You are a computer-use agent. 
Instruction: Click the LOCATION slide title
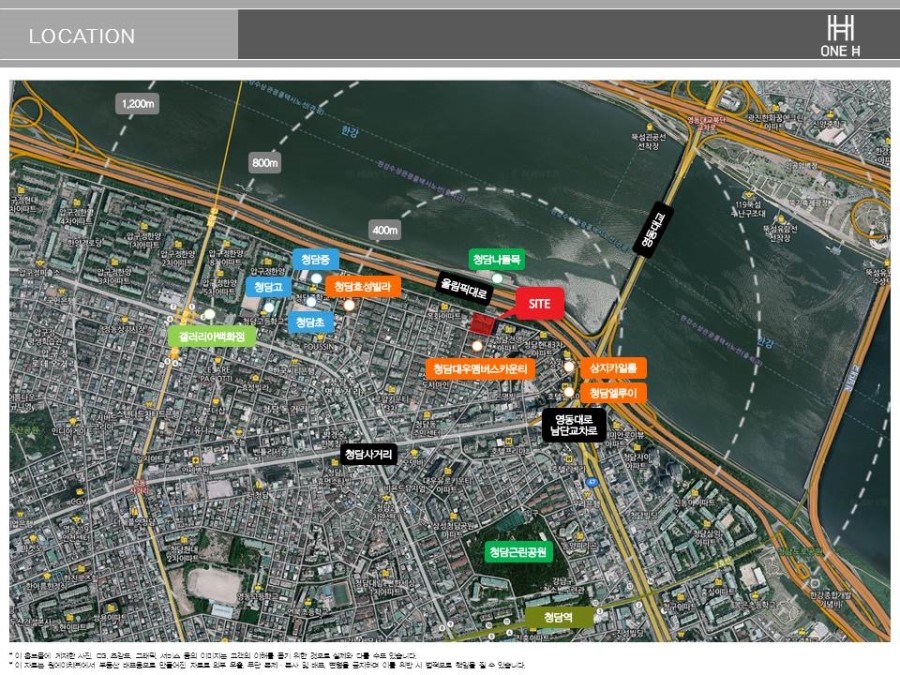(82, 36)
